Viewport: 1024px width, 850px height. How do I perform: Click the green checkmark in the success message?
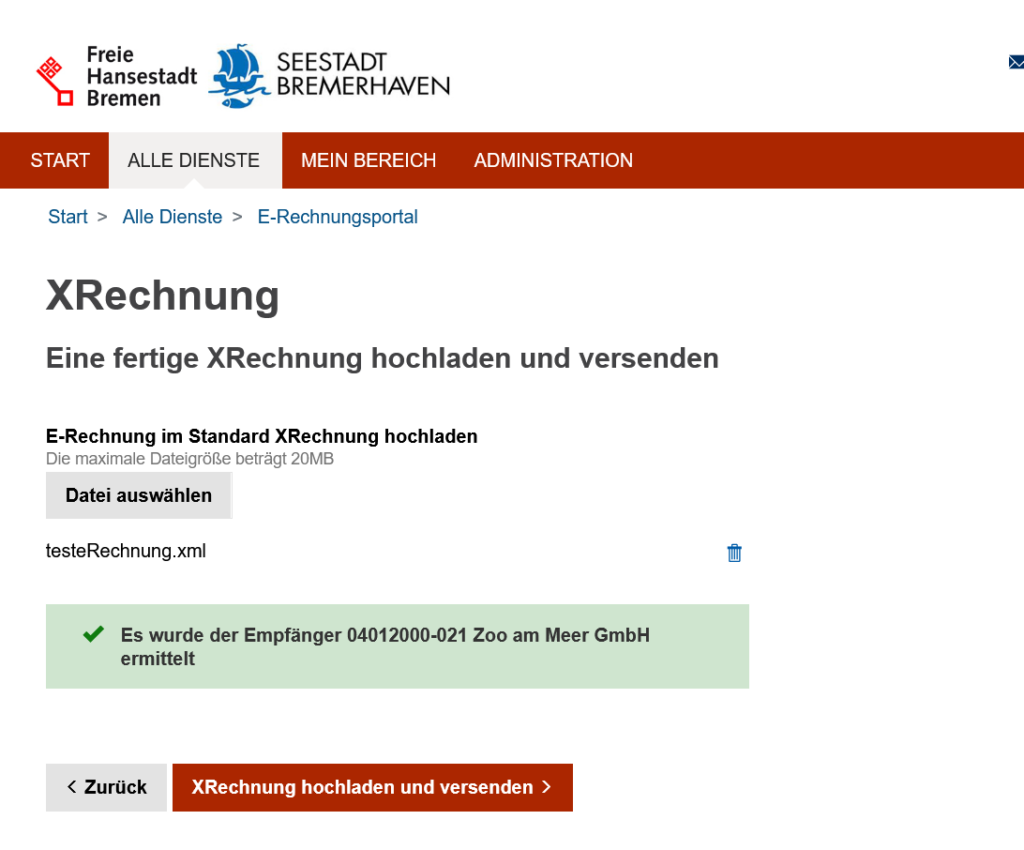point(93,634)
